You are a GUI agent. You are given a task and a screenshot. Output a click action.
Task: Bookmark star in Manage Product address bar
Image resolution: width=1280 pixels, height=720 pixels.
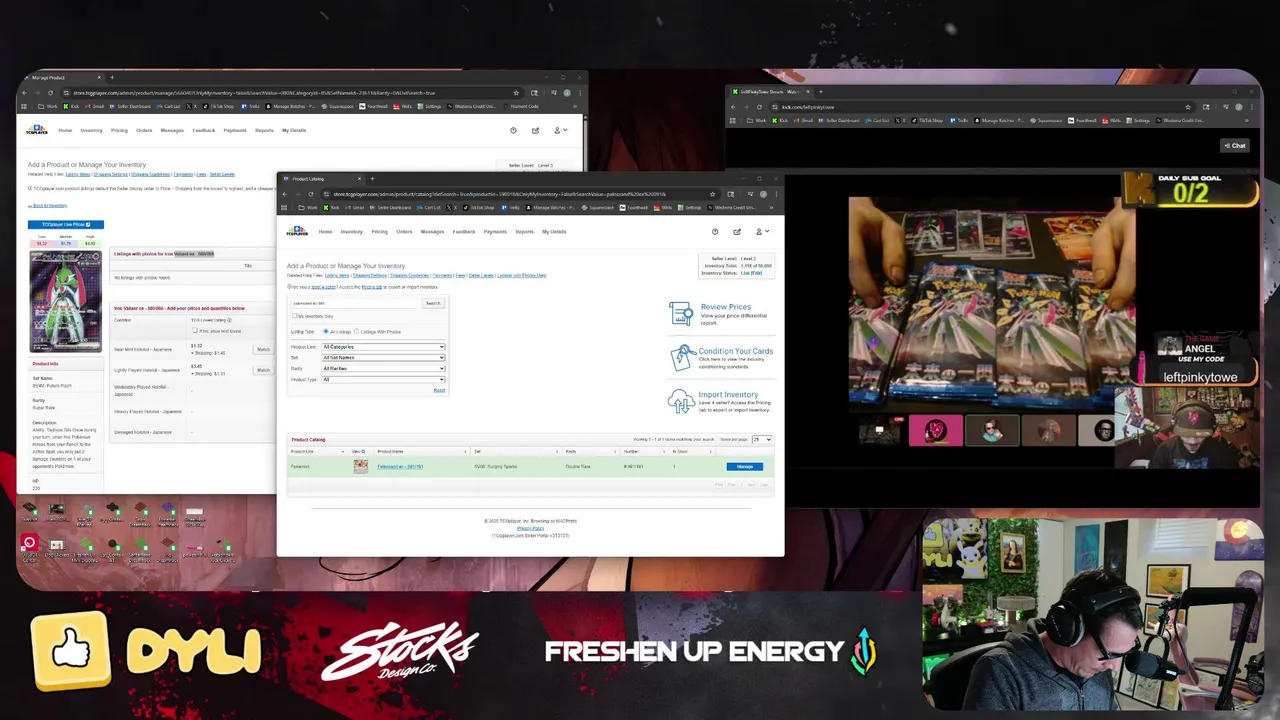tap(516, 93)
